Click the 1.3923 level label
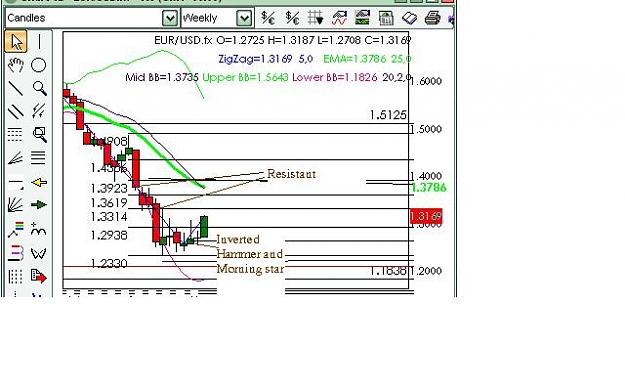 point(109,189)
